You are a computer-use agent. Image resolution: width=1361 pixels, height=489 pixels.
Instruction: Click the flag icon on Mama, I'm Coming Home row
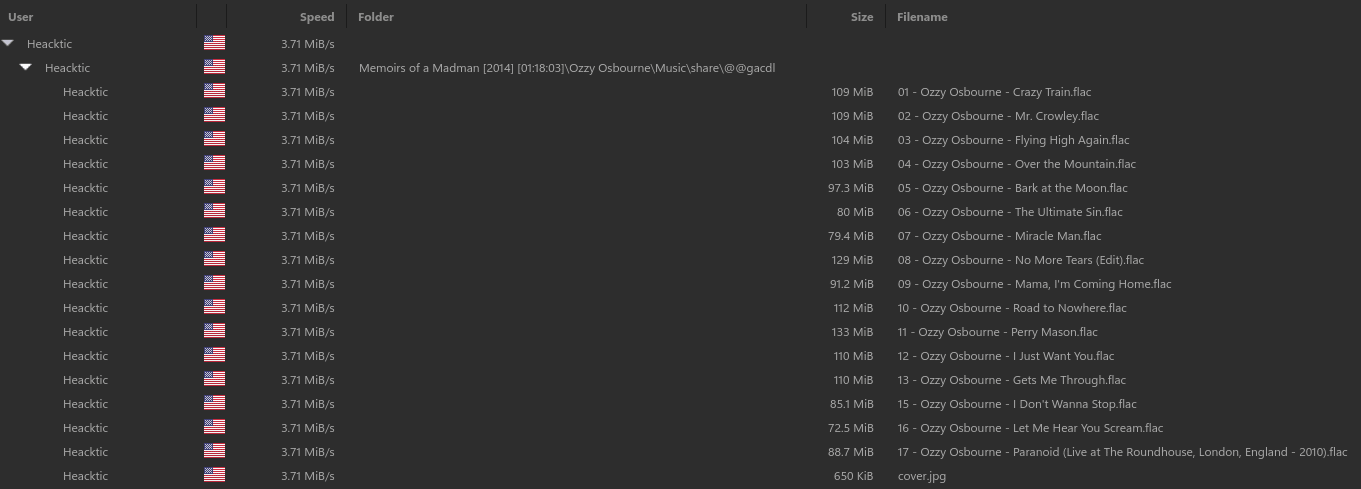pos(214,283)
